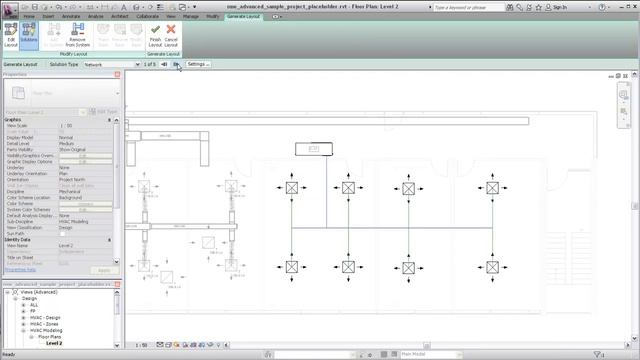Toggle crop view icon in view control bar
The image size is (640, 360).
click(193, 345)
